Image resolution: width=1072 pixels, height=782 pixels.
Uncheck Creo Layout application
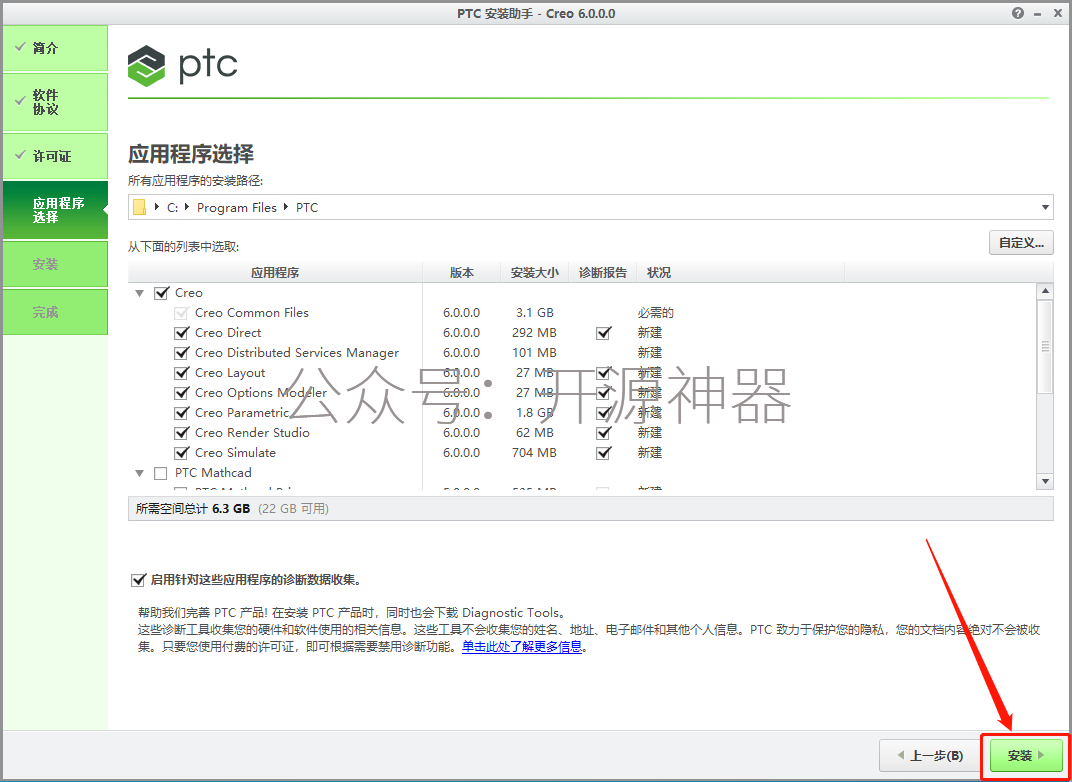pyautogui.click(x=182, y=373)
